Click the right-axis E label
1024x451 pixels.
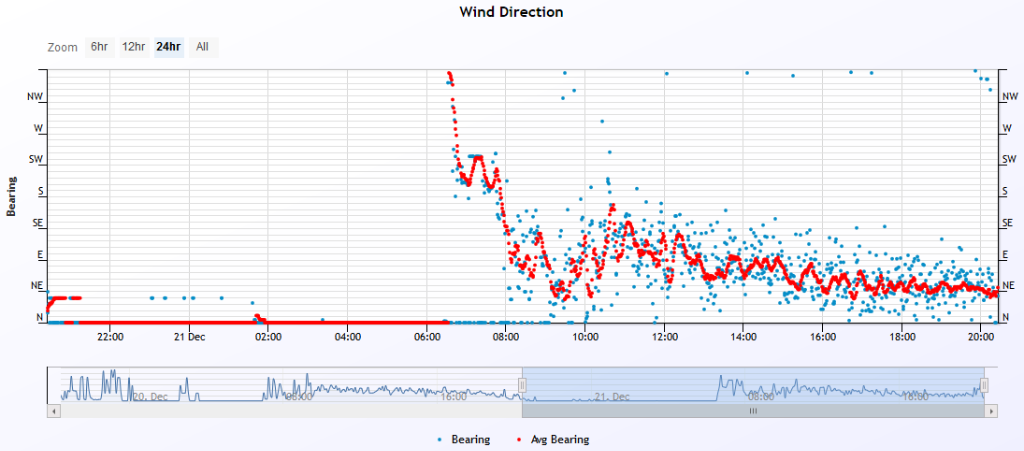1005,255
